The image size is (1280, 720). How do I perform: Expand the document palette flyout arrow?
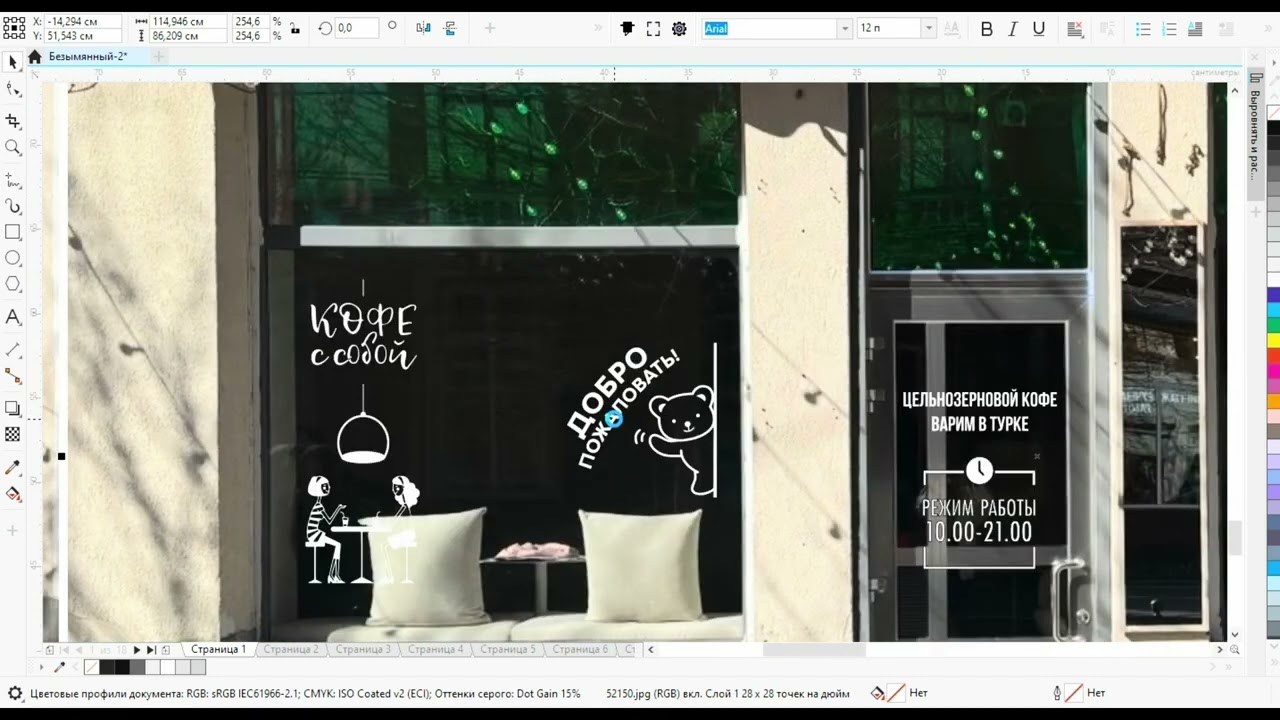41,667
